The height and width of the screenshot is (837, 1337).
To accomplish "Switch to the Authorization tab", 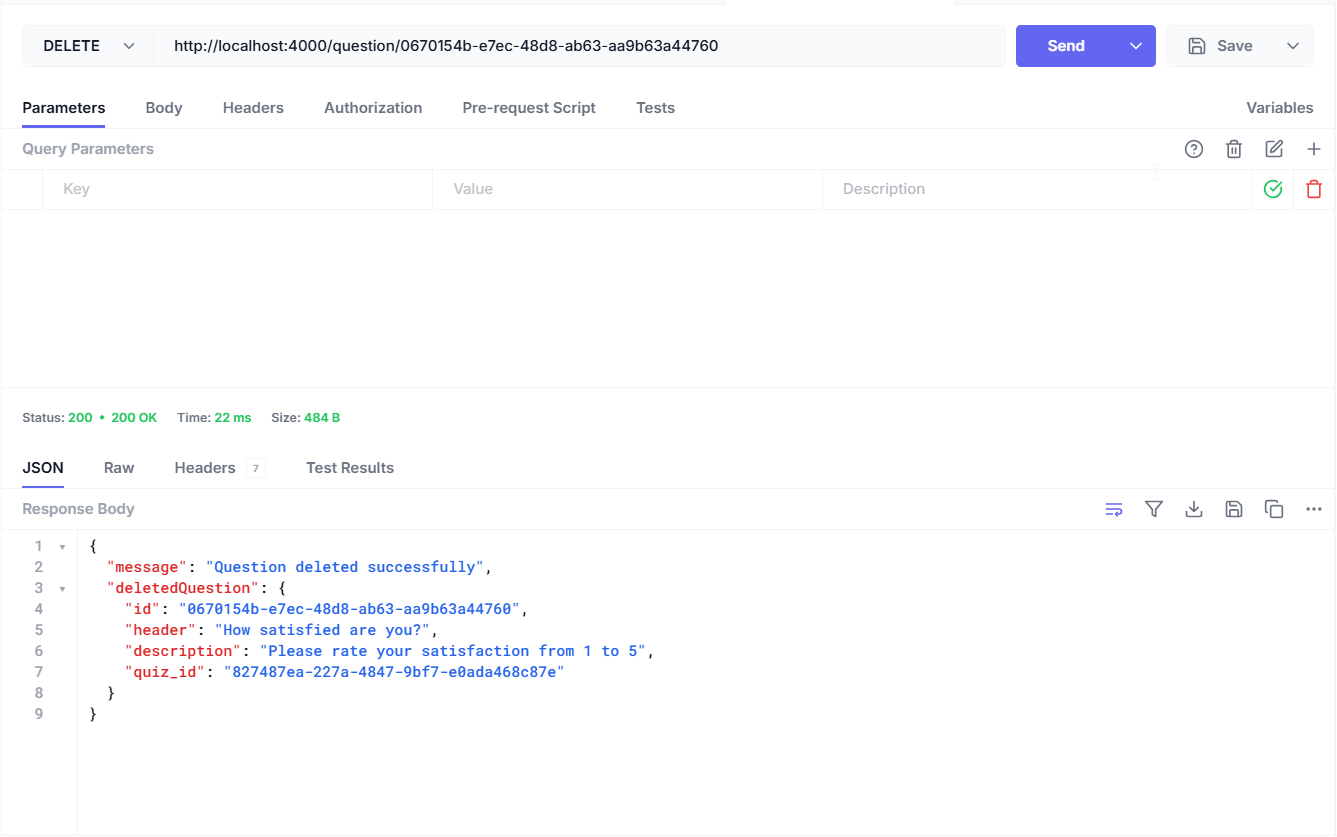I will click(x=372, y=108).
